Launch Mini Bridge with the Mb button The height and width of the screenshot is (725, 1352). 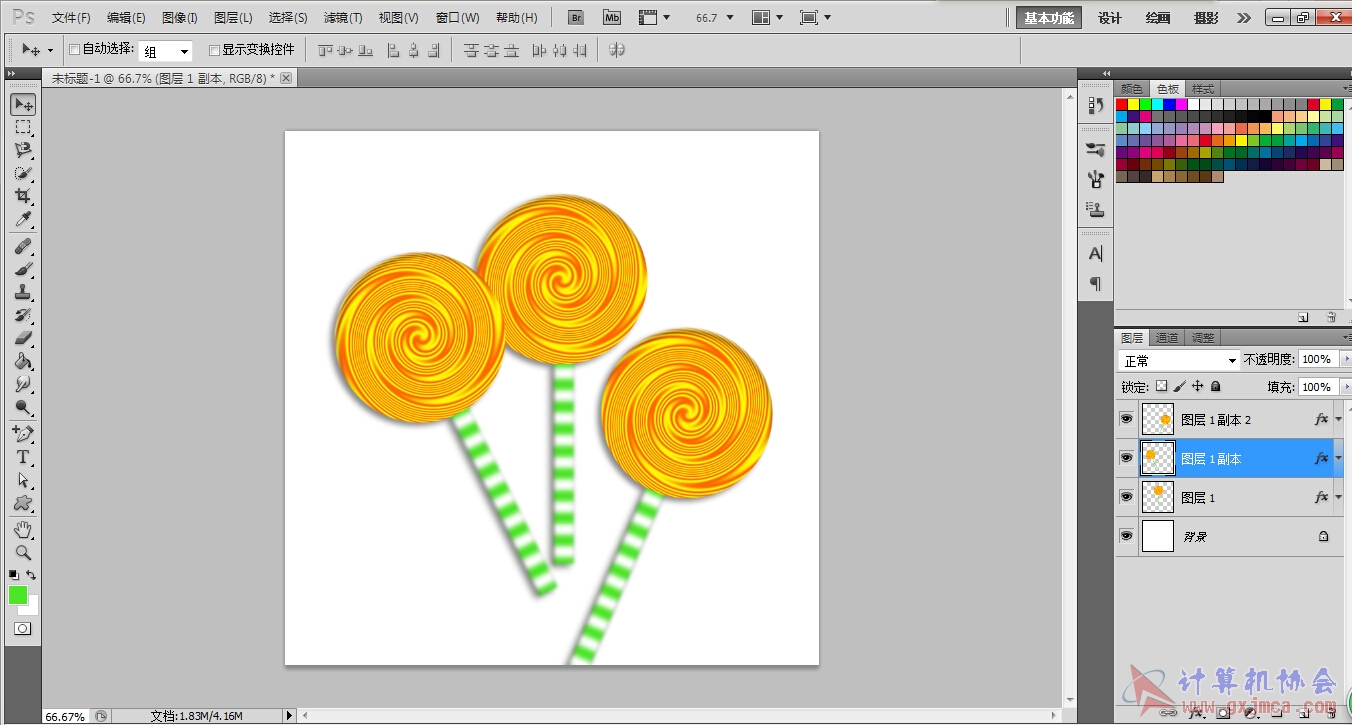tap(612, 18)
